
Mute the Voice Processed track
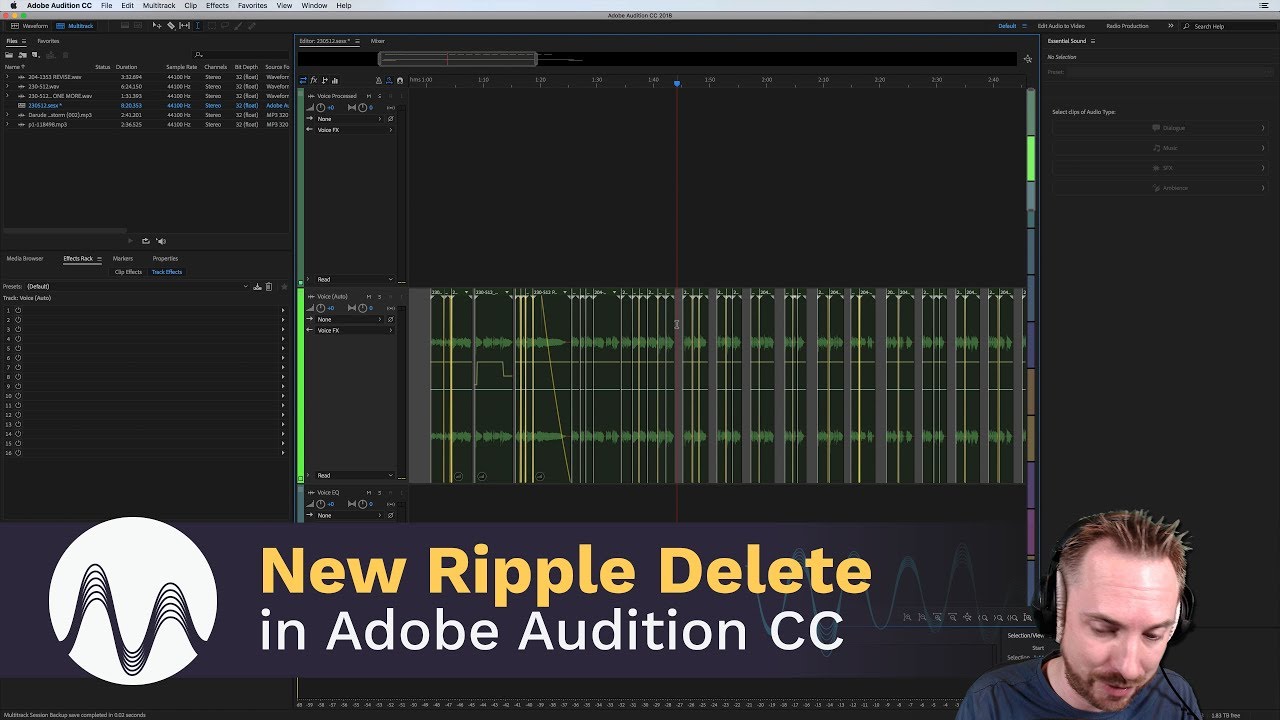[369, 96]
